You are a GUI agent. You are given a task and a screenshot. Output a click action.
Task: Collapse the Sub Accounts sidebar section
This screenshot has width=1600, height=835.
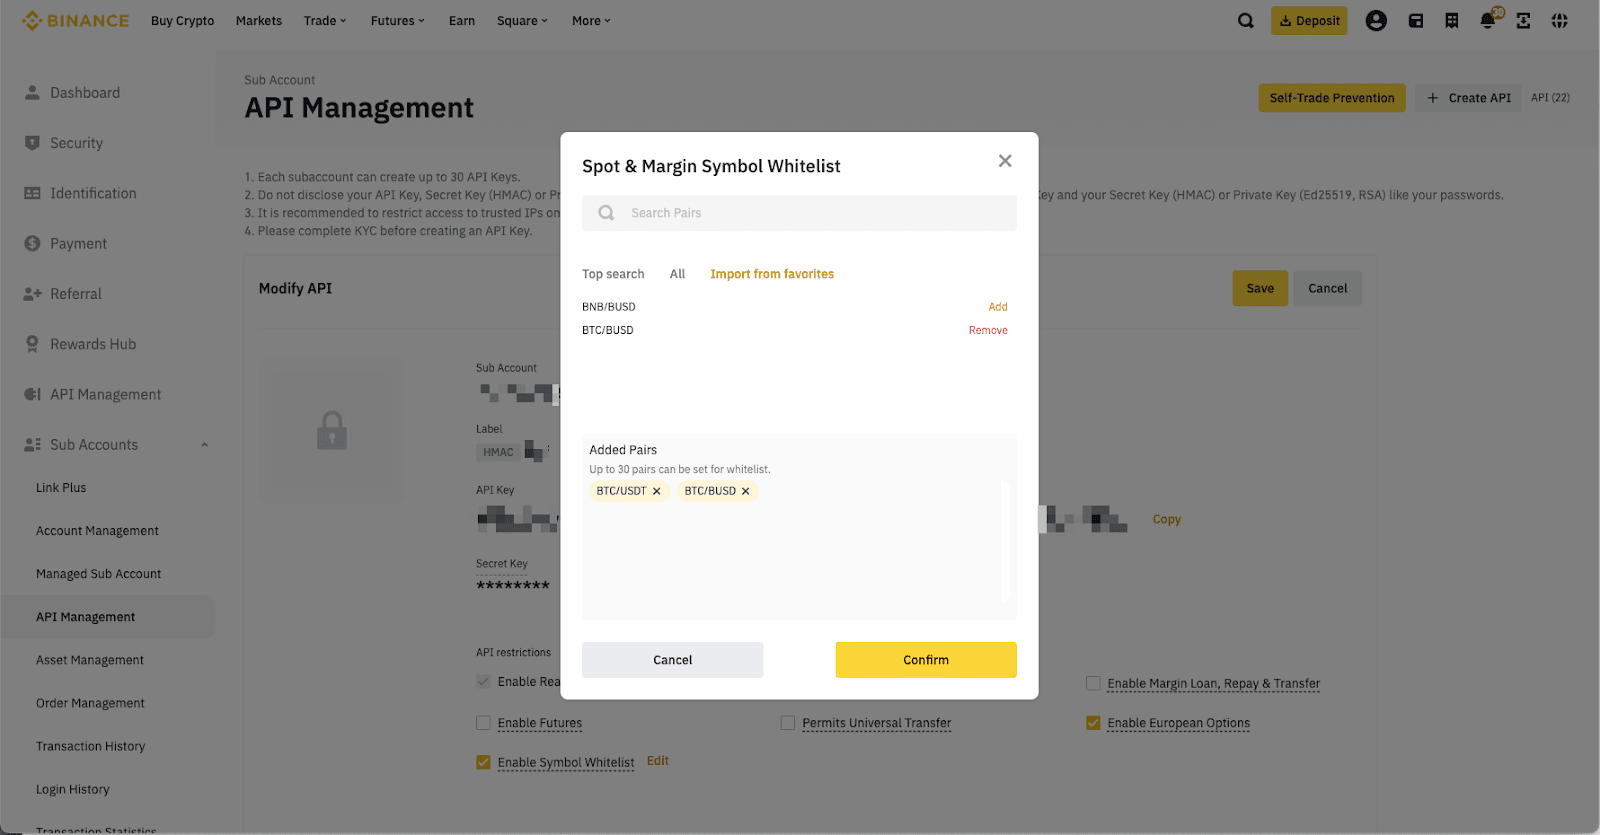click(x=204, y=445)
